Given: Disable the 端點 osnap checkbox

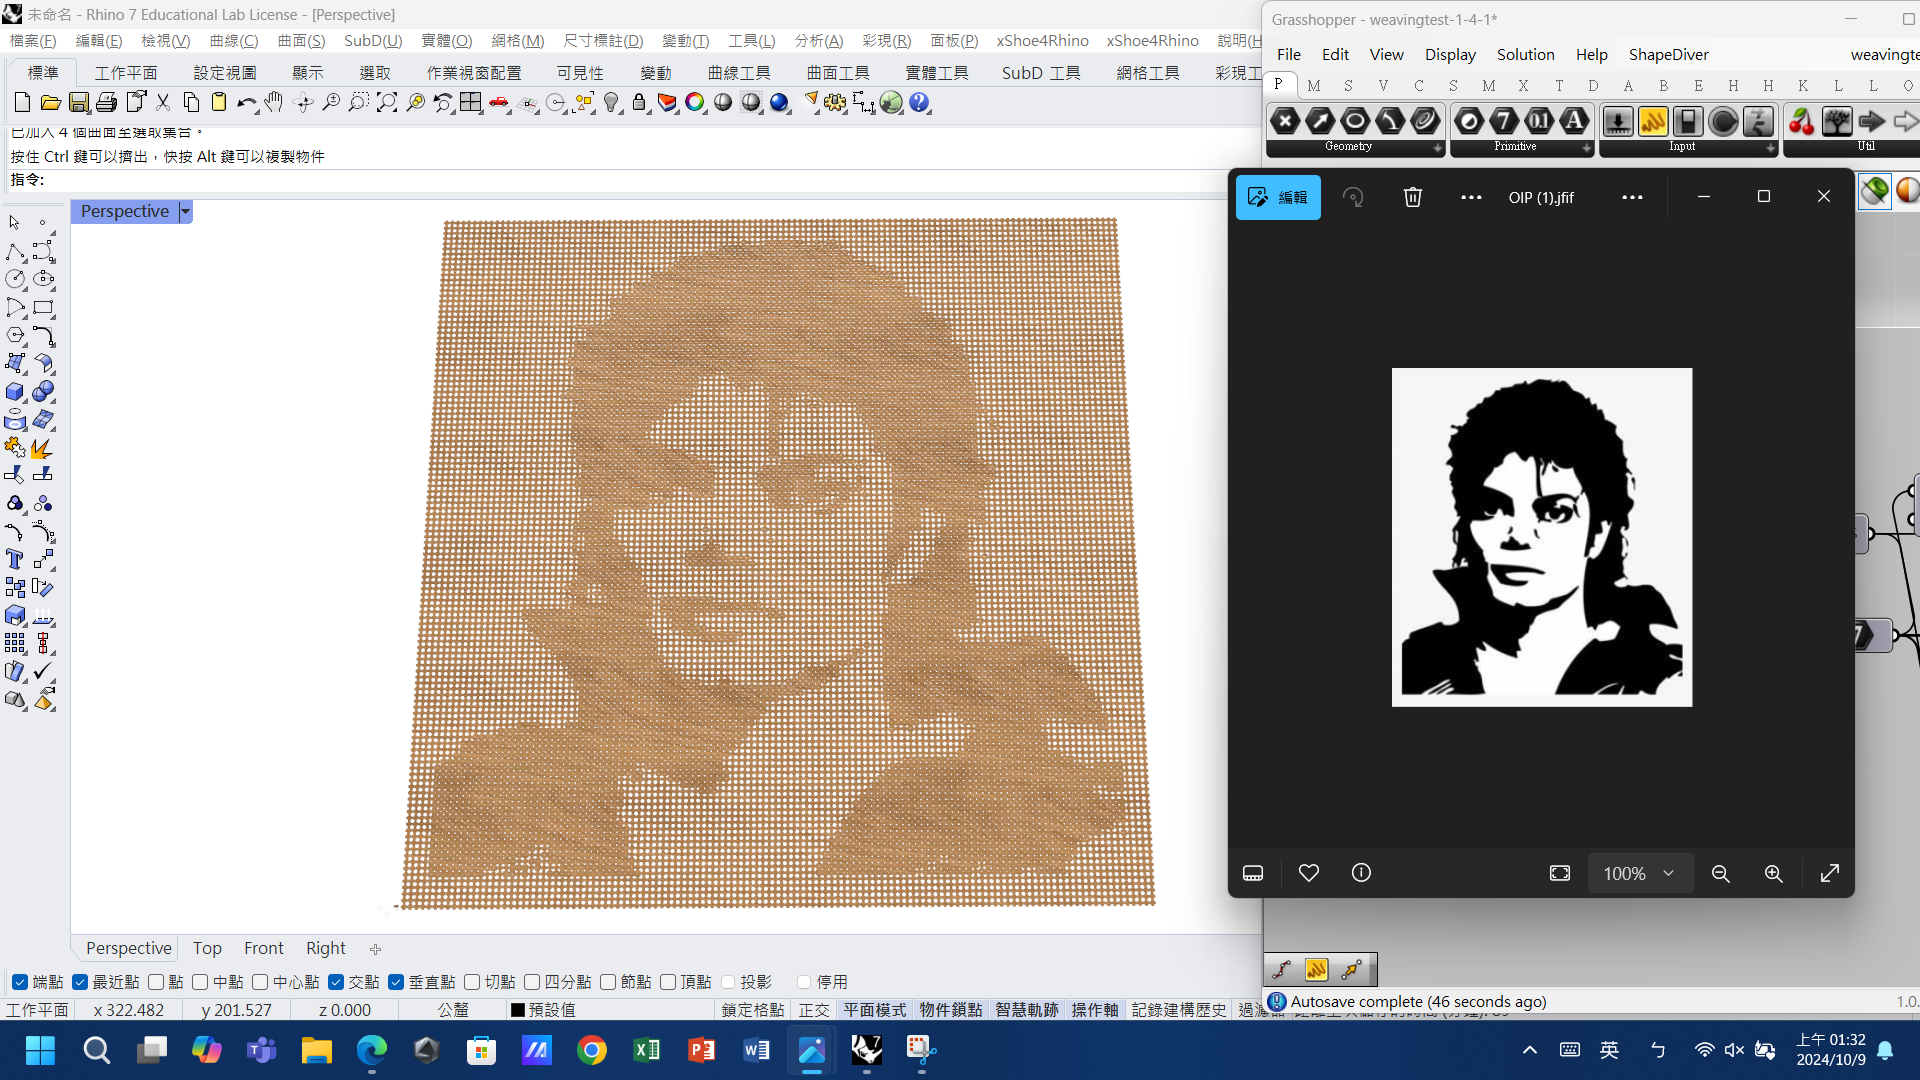Looking at the screenshot, I should tap(20, 982).
